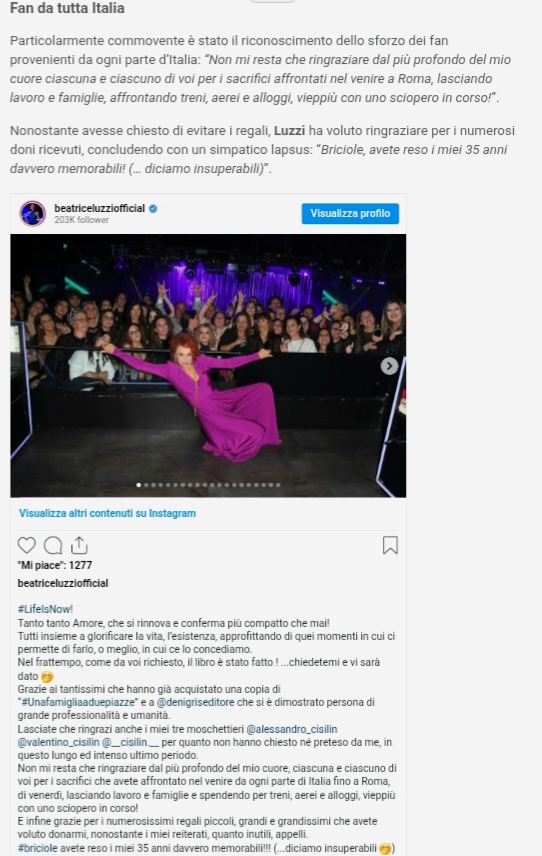Screen dimensions: 542x856
Task: Open the #briciole hashtag
Action: 37,848
